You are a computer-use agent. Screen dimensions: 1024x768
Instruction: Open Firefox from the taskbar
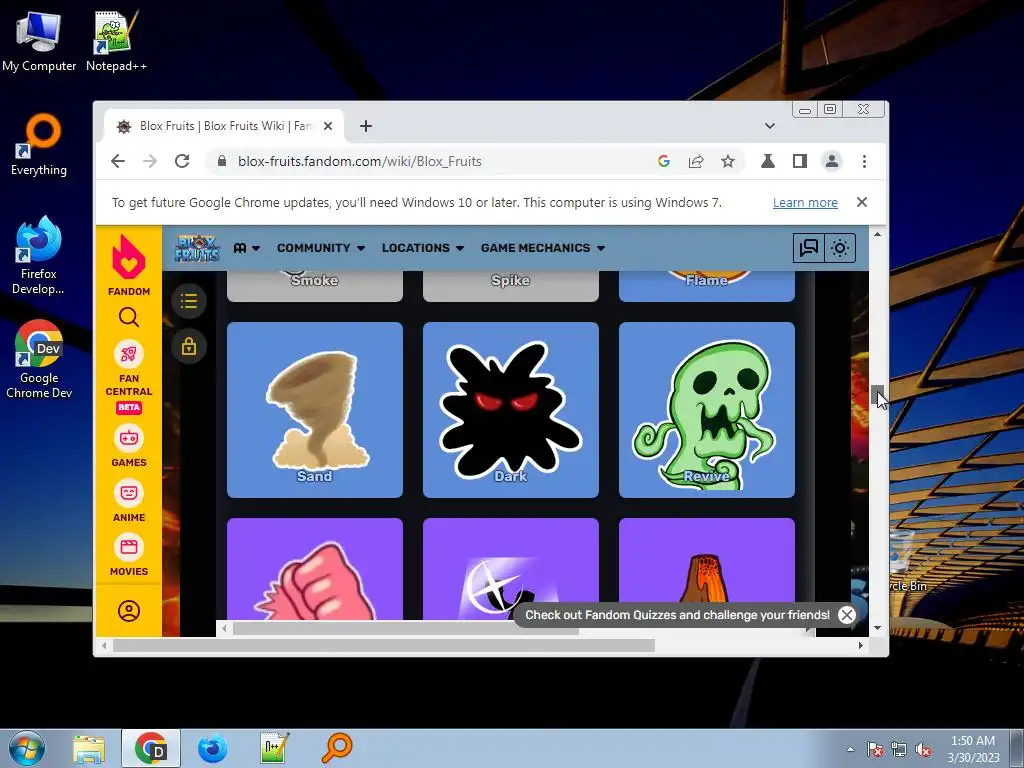pos(213,748)
